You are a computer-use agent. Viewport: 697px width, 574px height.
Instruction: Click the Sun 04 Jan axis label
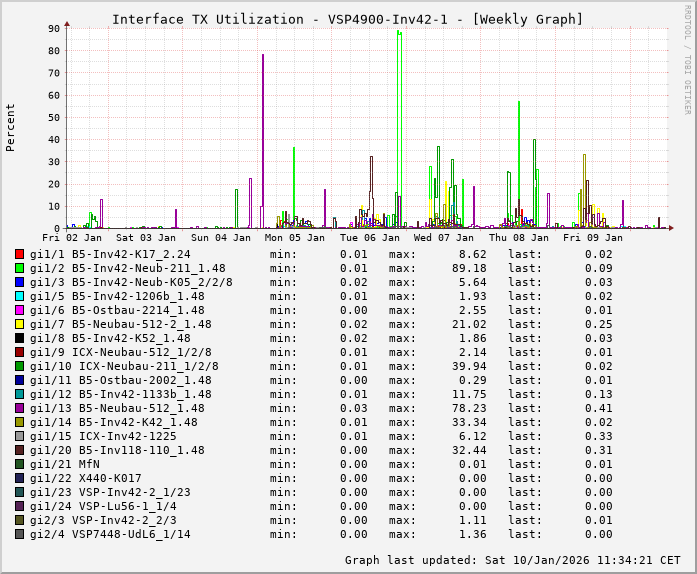(220, 238)
